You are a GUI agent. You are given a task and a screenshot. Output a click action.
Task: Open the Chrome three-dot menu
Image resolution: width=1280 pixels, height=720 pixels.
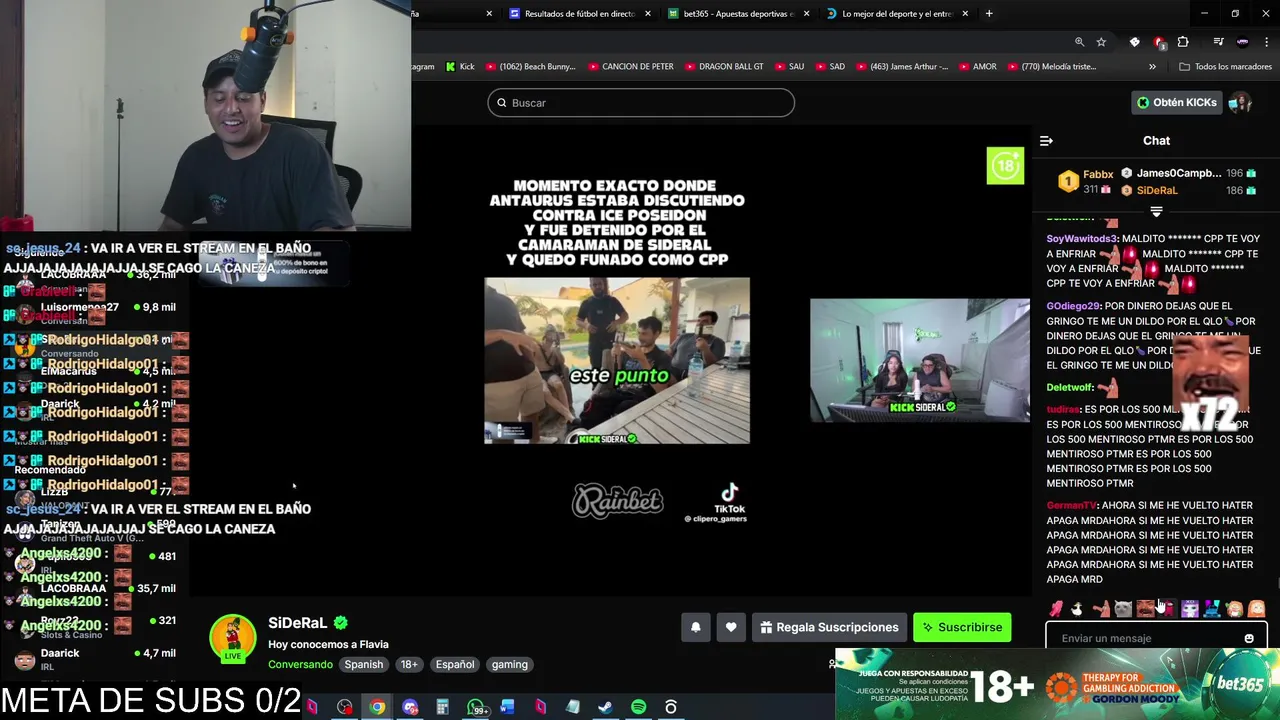coord(1267,42)
